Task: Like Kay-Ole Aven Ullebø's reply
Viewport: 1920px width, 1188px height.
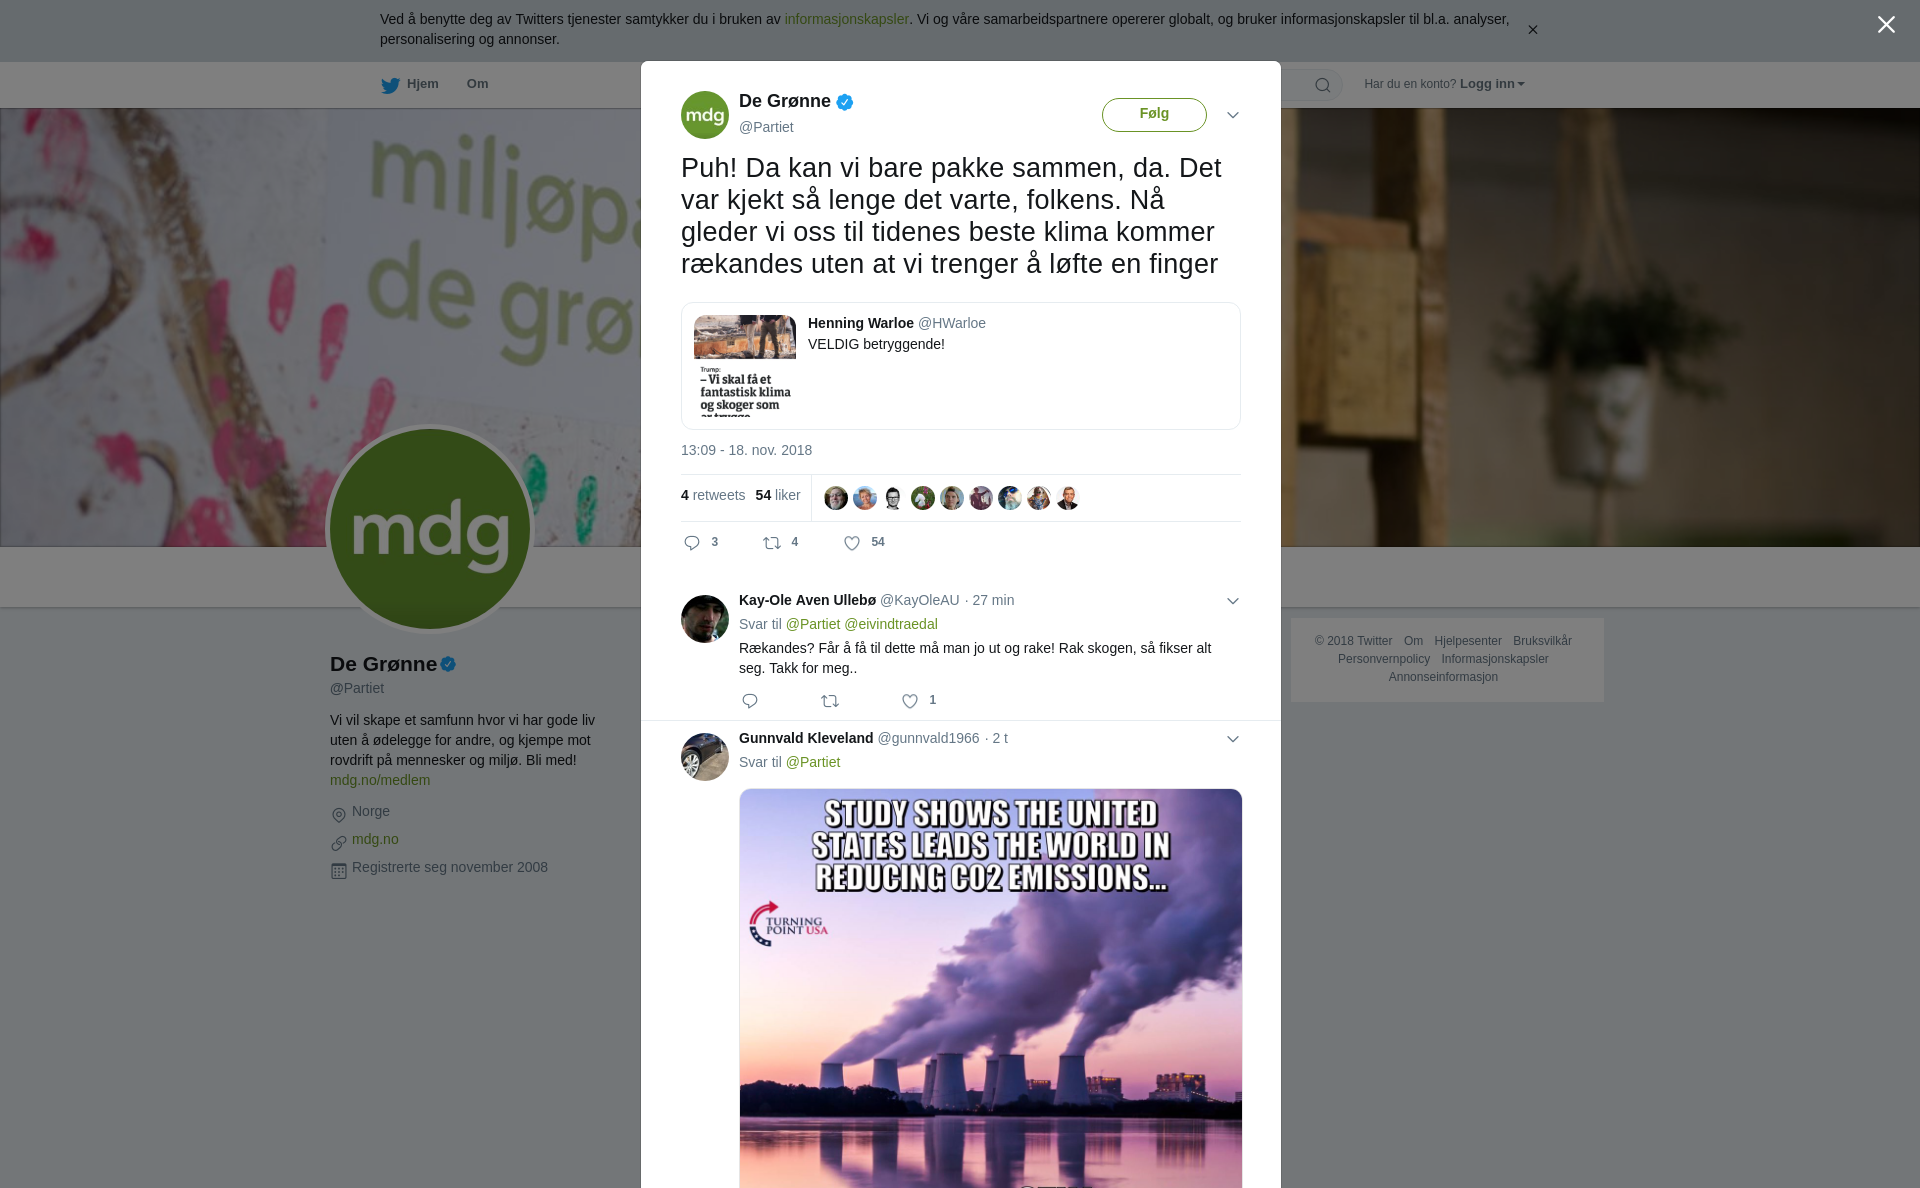Action: [x=910, y=701]
